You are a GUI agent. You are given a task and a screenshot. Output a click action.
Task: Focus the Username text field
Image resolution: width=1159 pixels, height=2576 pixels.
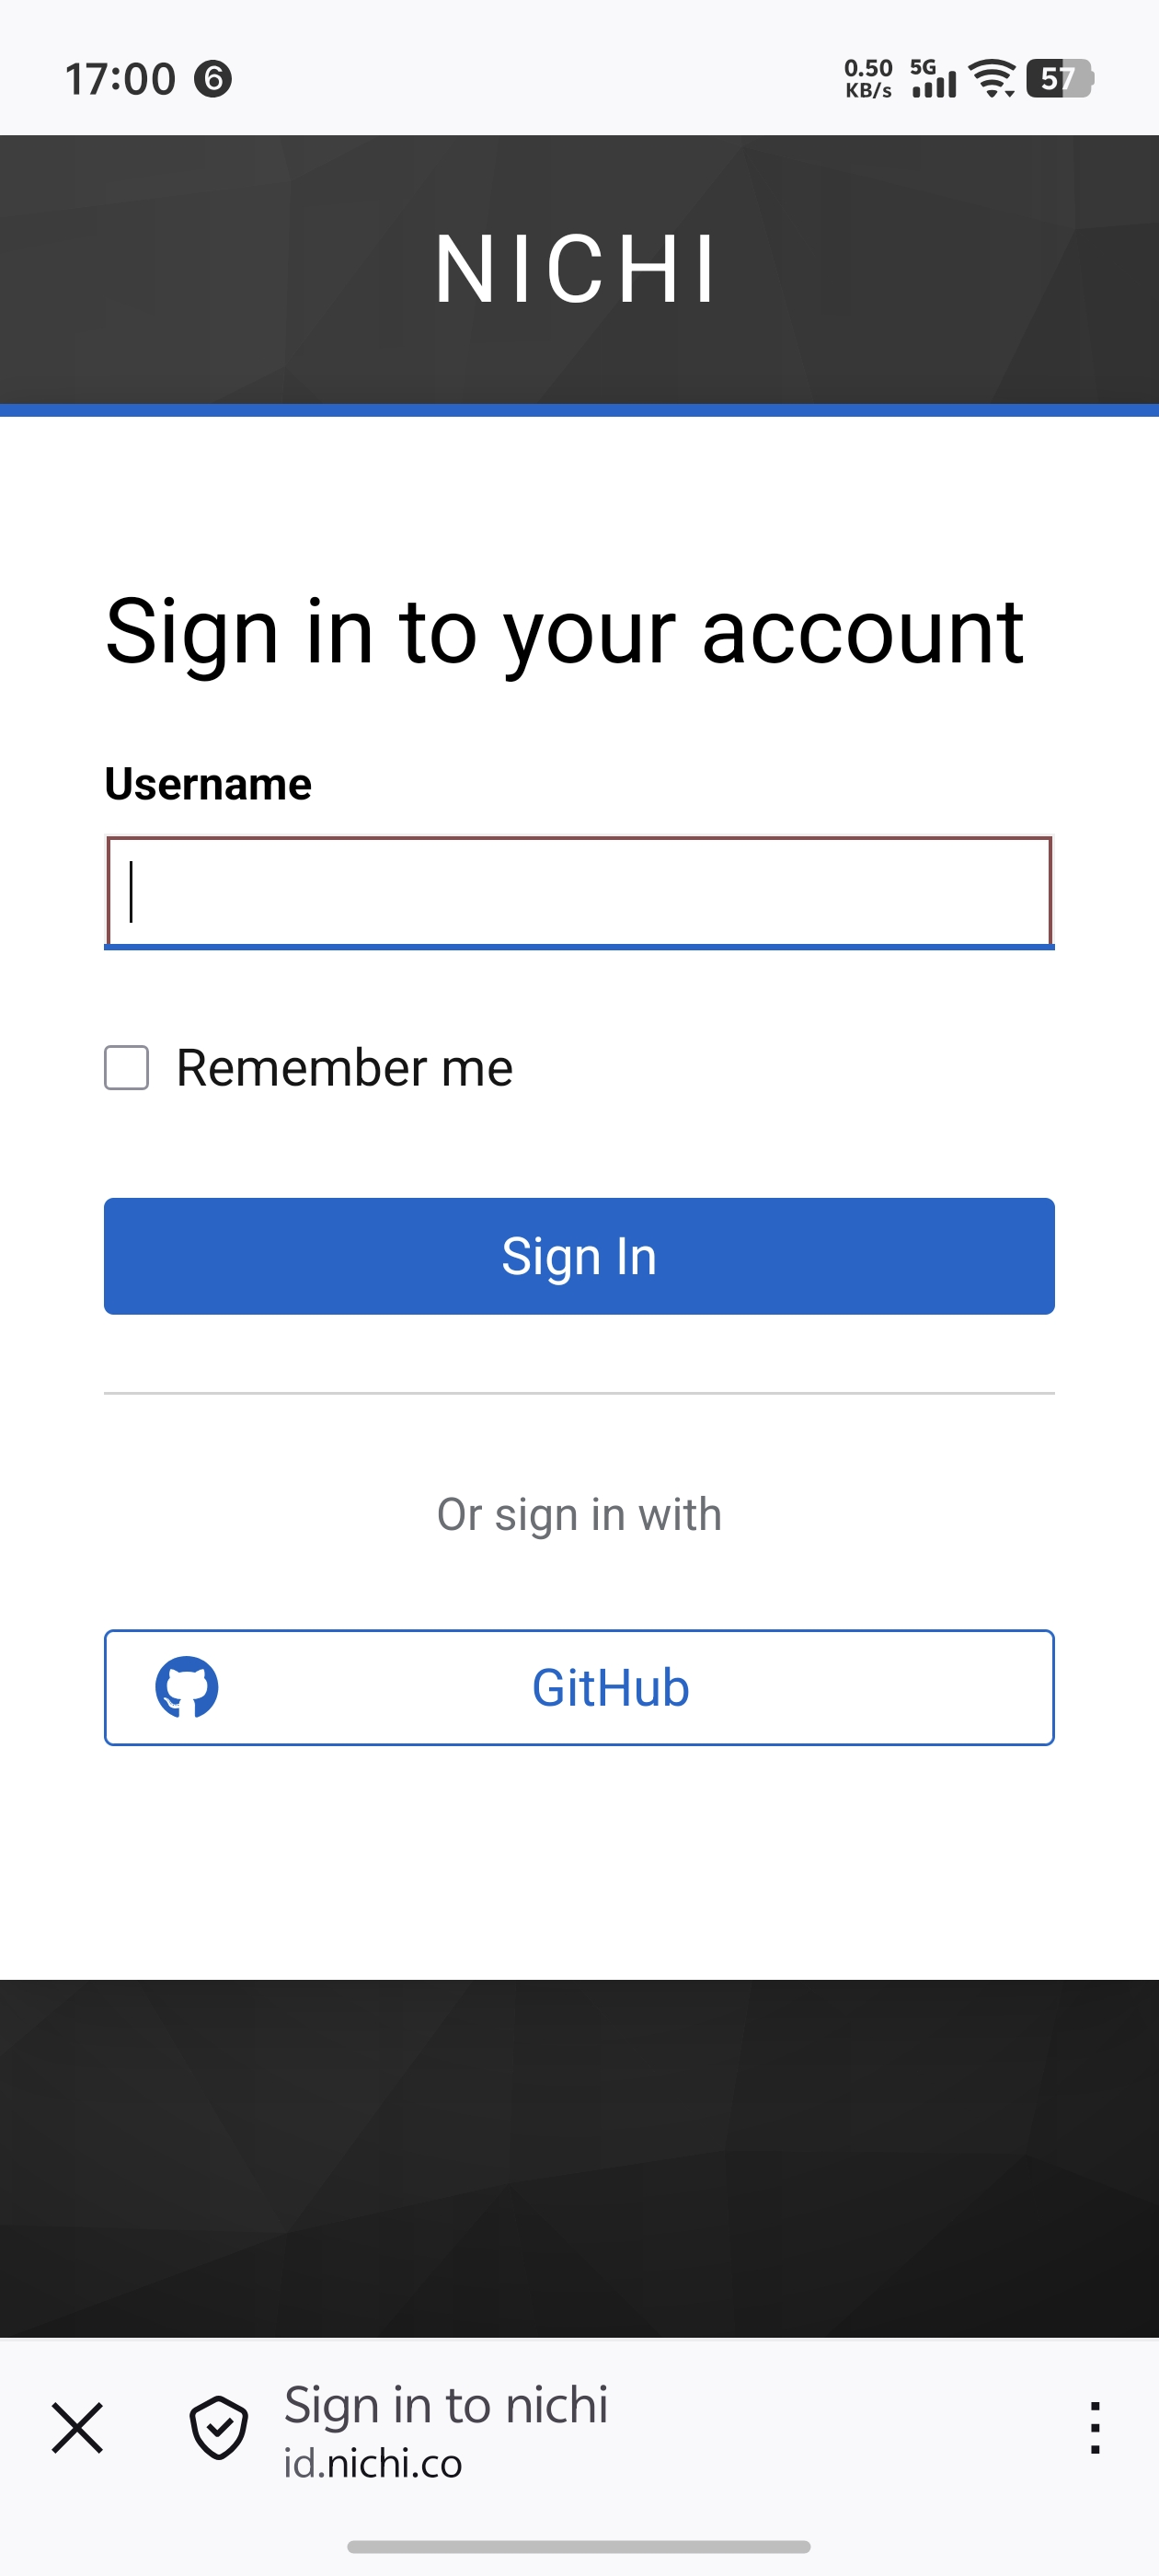tap(579, 892)
